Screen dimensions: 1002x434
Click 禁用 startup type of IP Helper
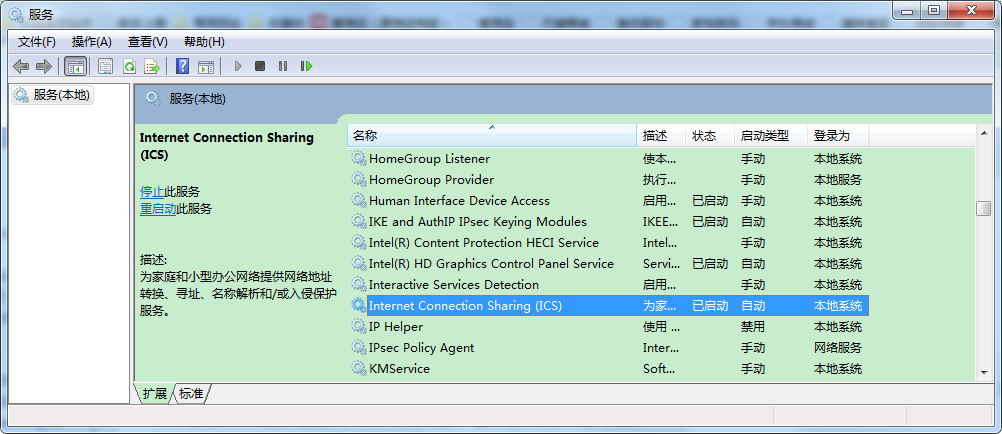753,327
